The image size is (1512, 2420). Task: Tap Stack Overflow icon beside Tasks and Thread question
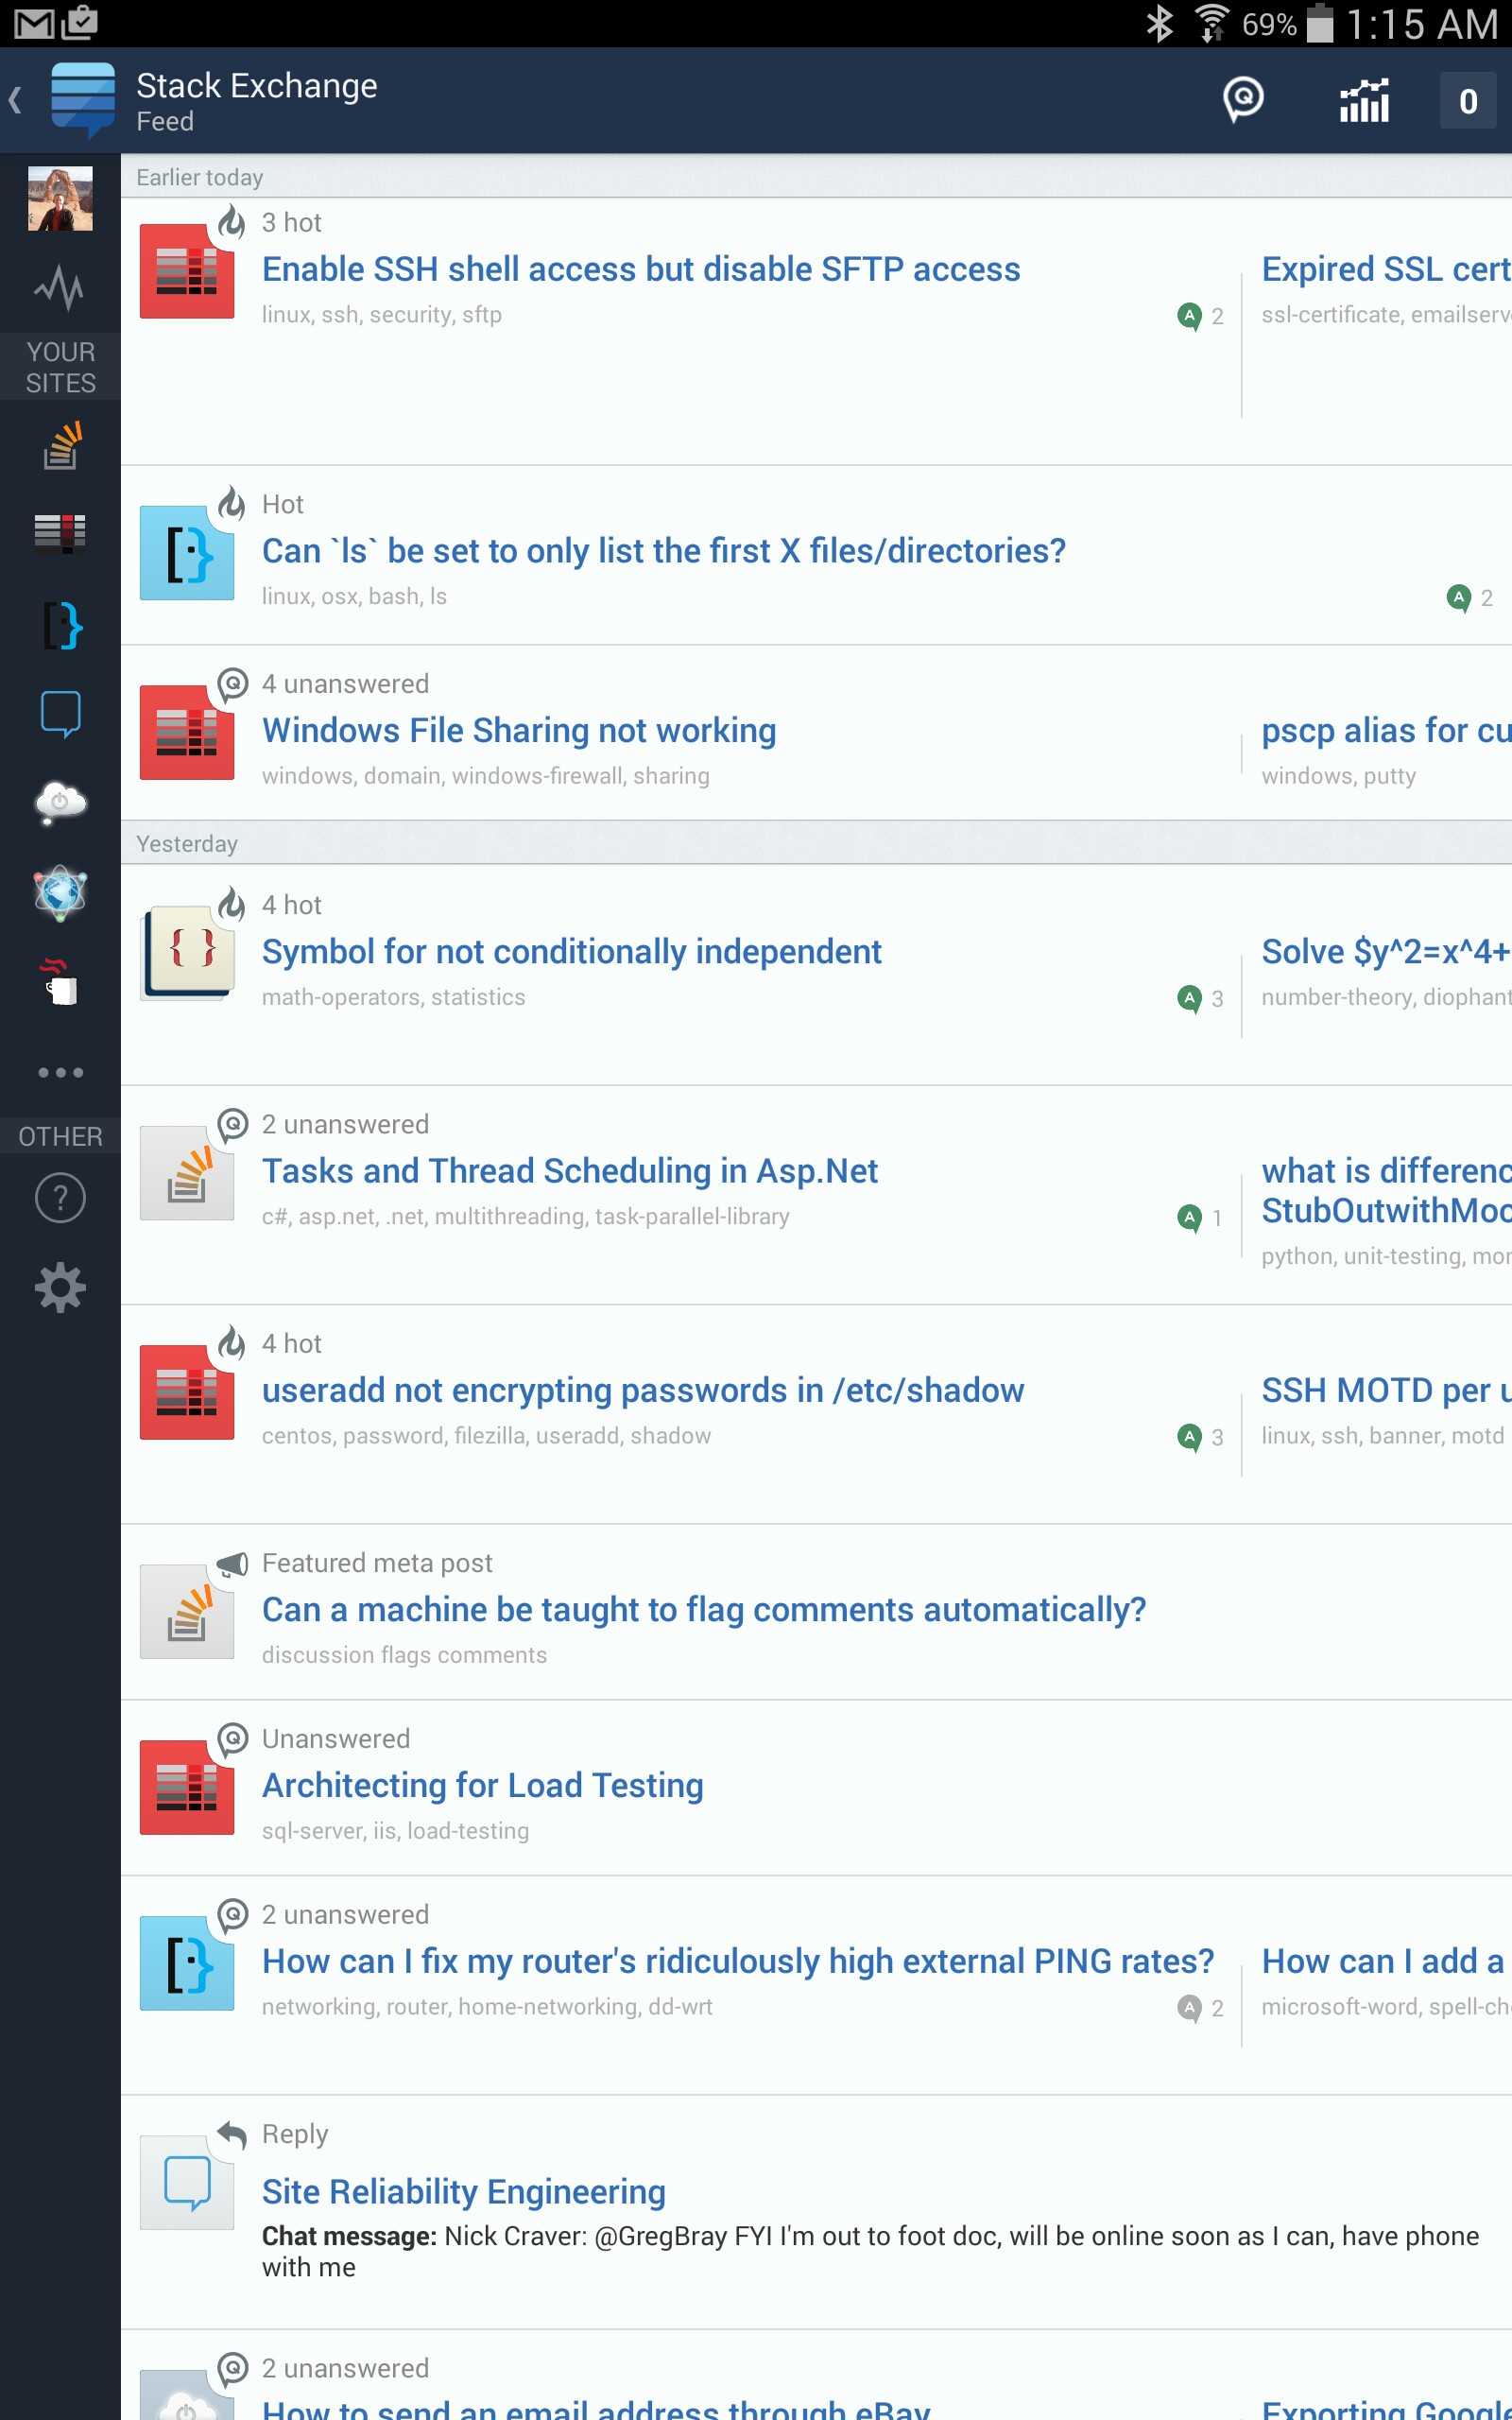pos(187,1173)
